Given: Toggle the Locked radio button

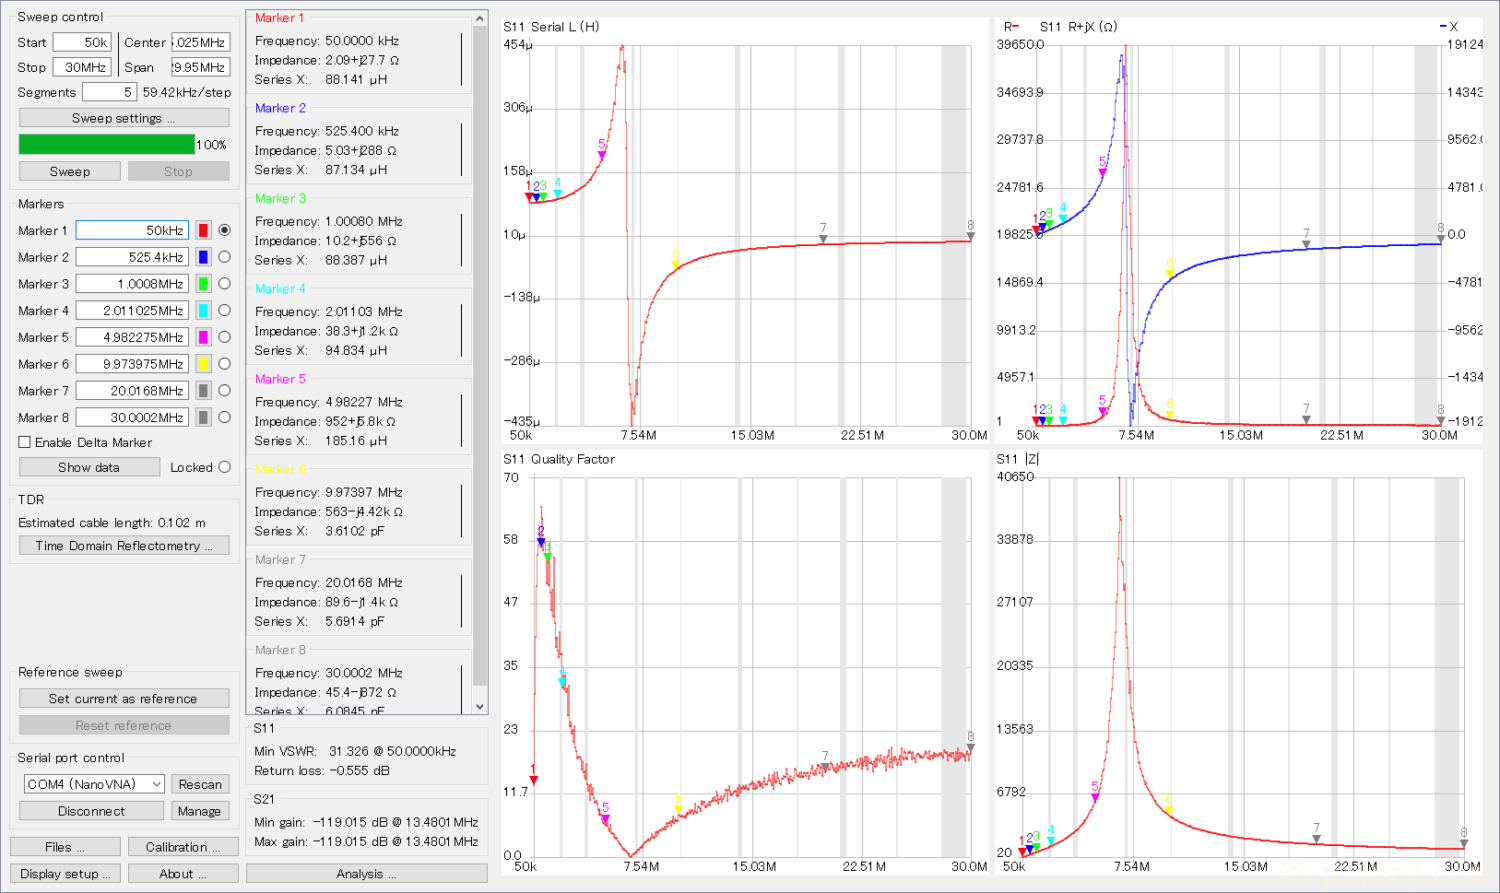Looking at the screenshot, I should pyautogui.click(x=224, y=467).
